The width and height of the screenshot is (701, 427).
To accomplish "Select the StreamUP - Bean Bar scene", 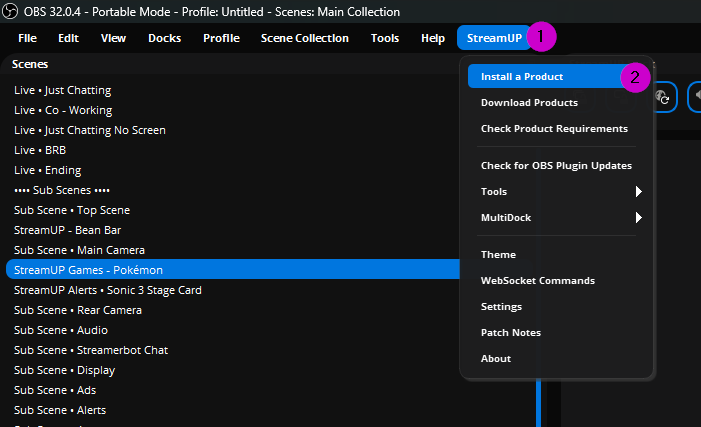I will point(67,230).
